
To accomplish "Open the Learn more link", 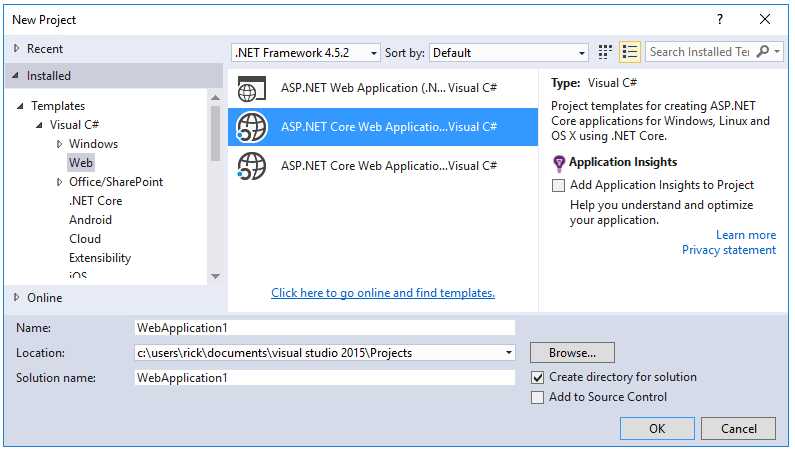I will pyautogui.click(x=745, y=235).
